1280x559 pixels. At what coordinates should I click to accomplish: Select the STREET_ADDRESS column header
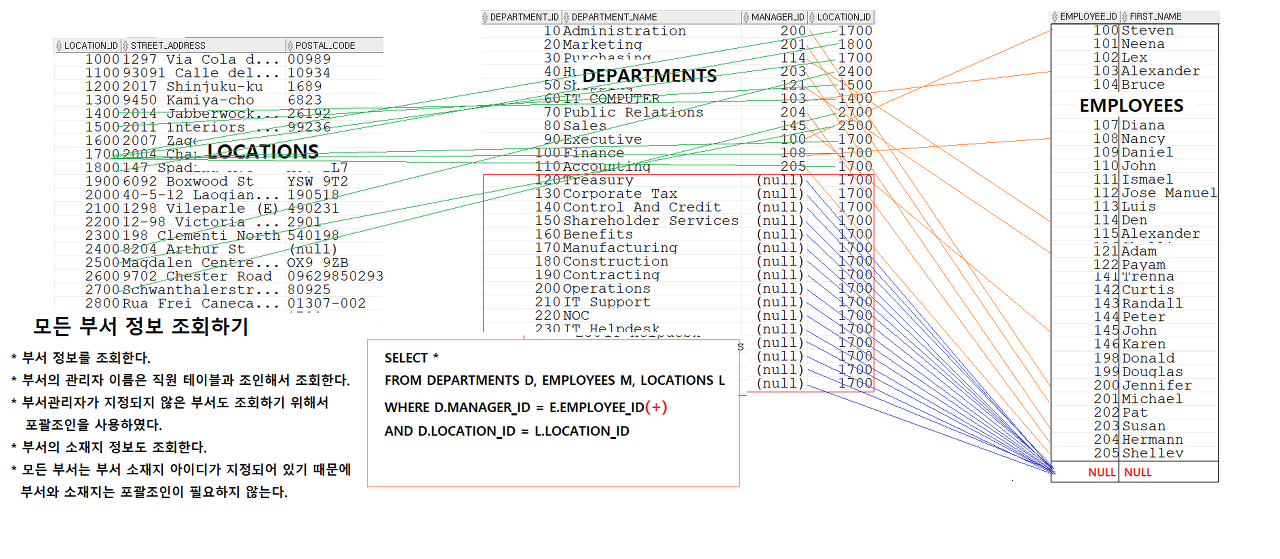coord(203,46)
